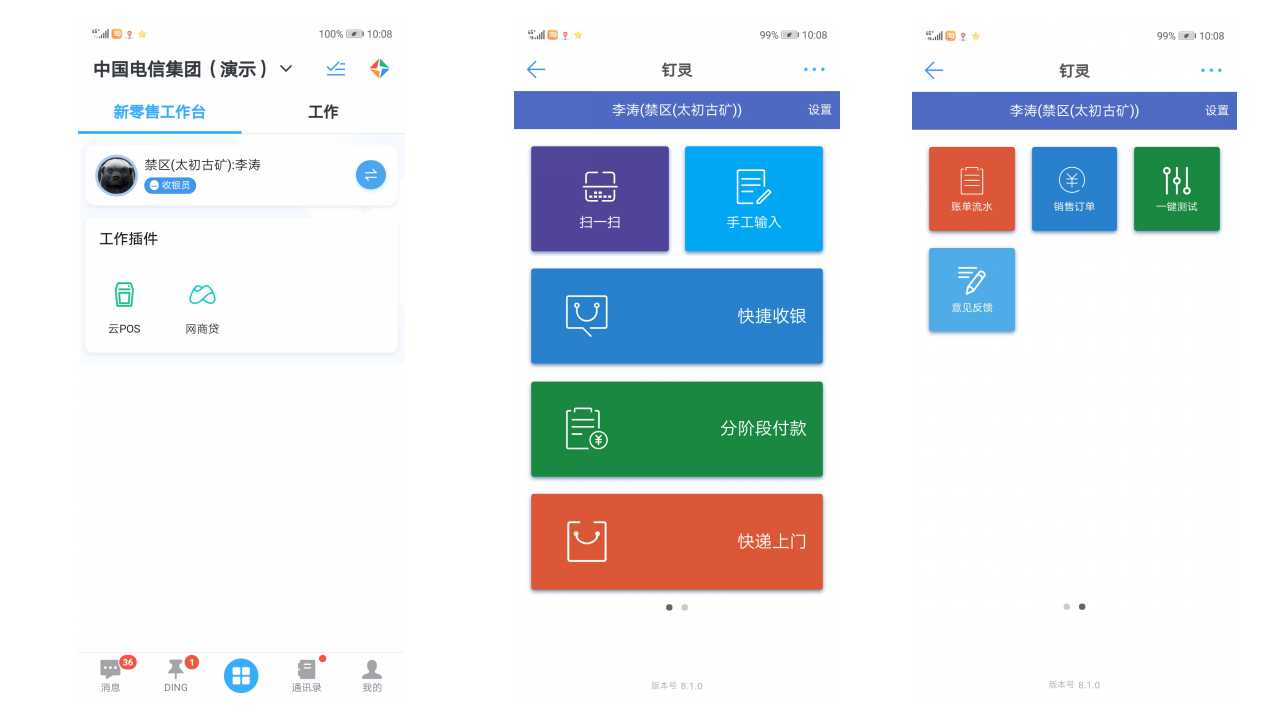Open the 账单流水 tile

[972, 189]
